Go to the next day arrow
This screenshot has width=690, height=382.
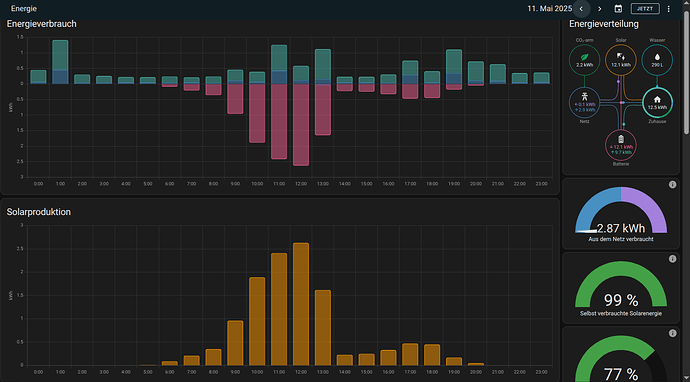tap(599, 9)
